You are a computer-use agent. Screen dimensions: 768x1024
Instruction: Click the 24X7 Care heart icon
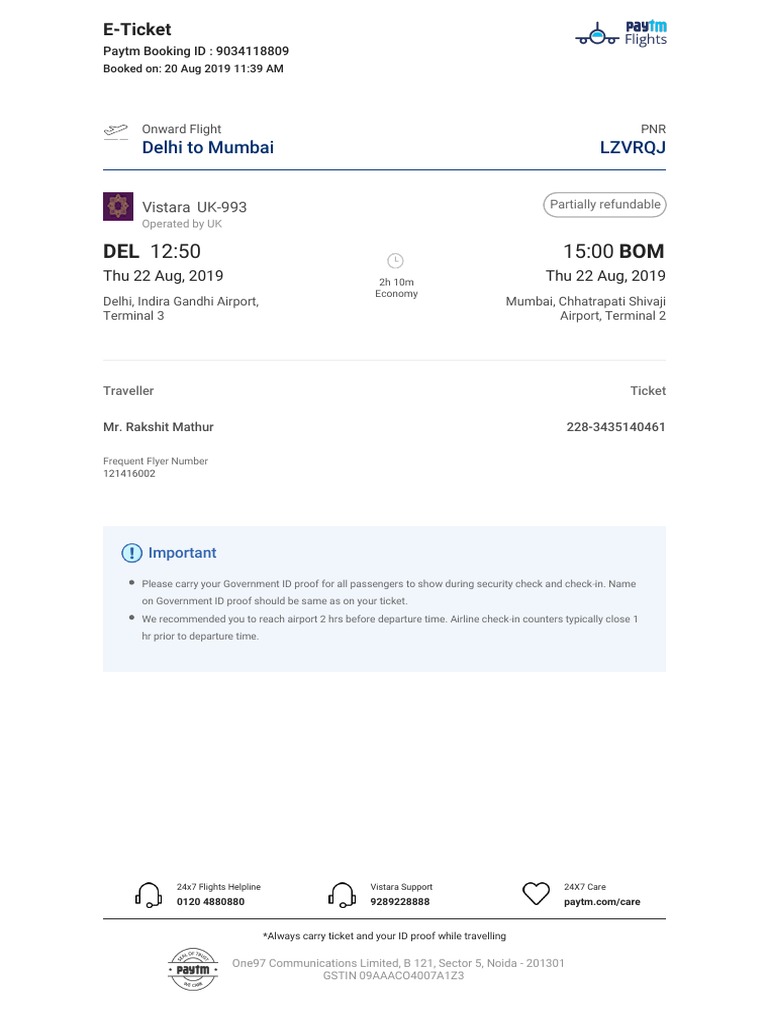click(x=537, y=893)
